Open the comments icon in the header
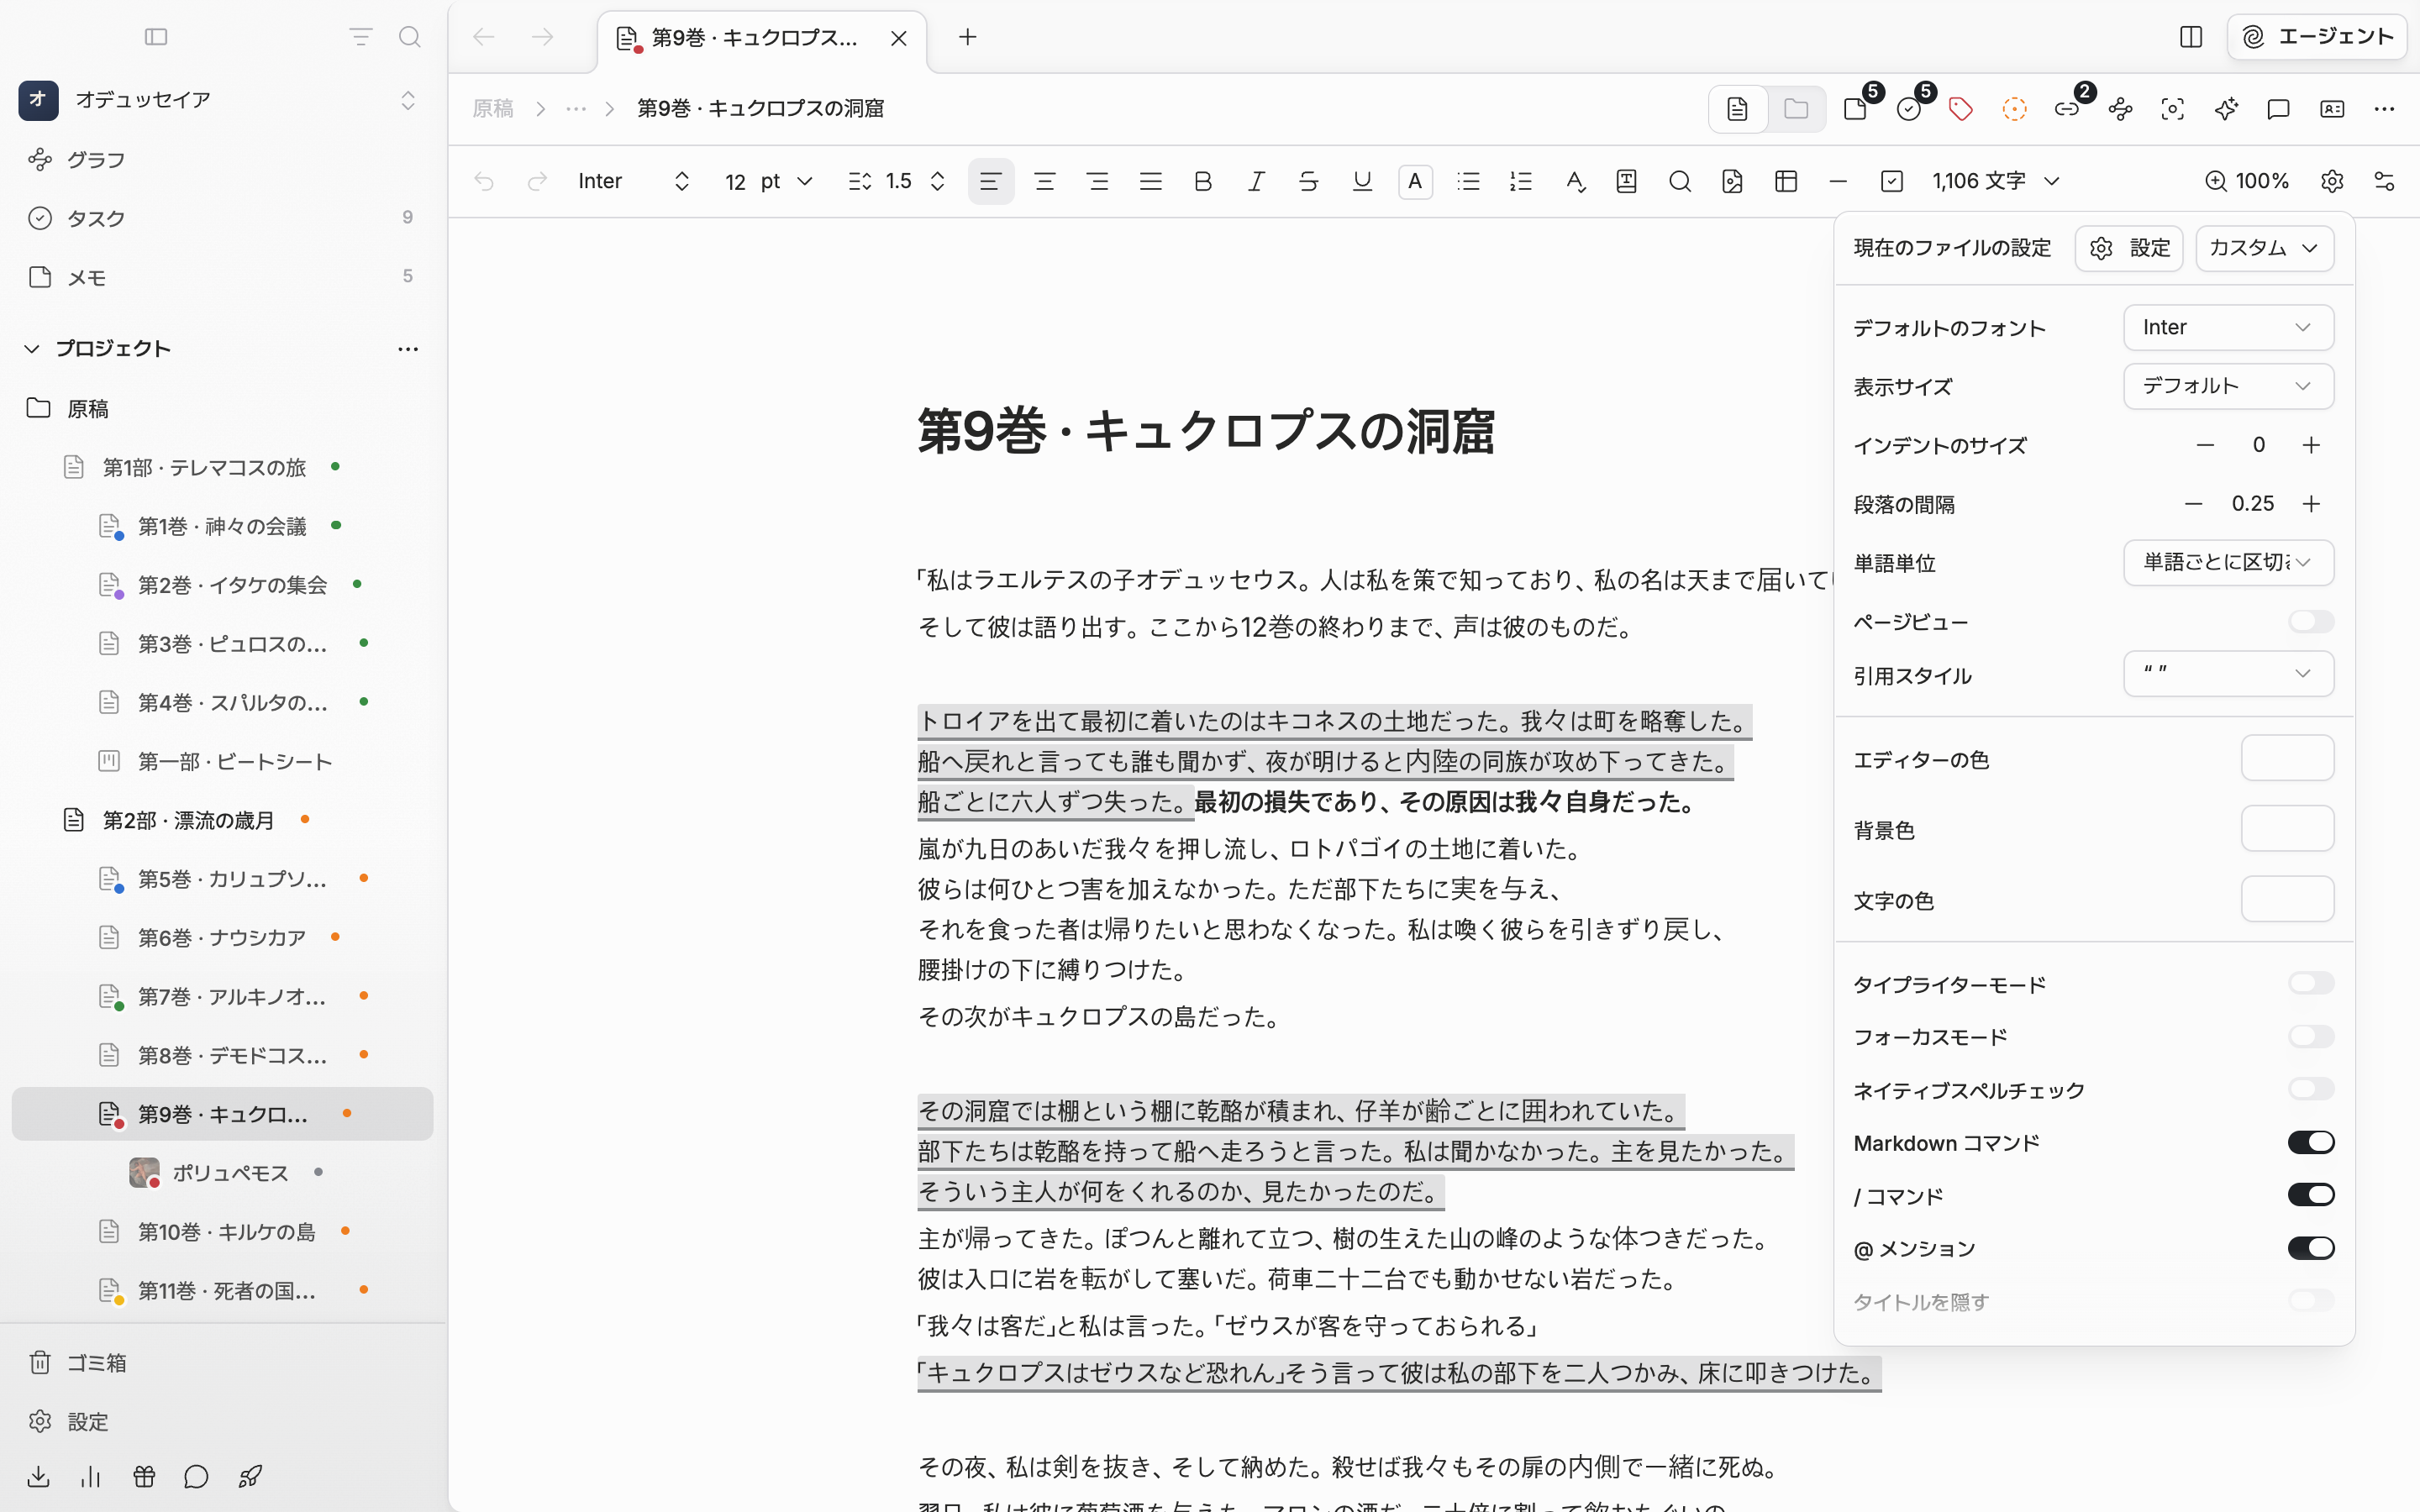 click(2279, 108)
